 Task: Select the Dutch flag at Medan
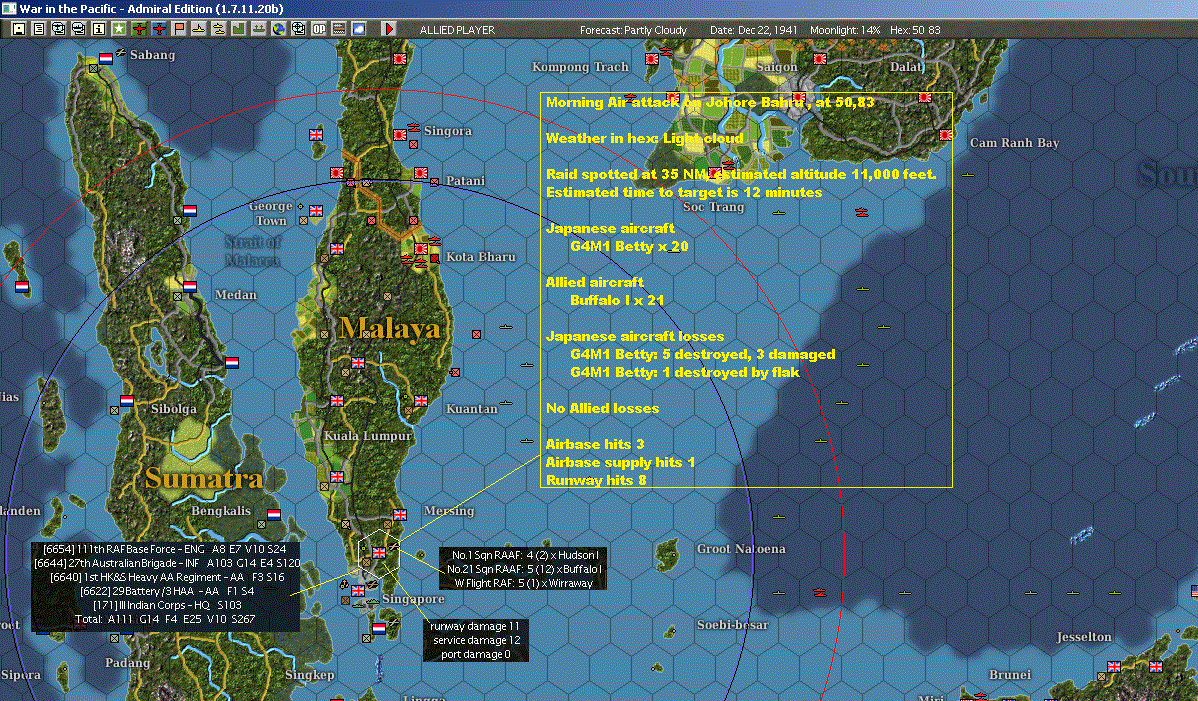(189, 286)
